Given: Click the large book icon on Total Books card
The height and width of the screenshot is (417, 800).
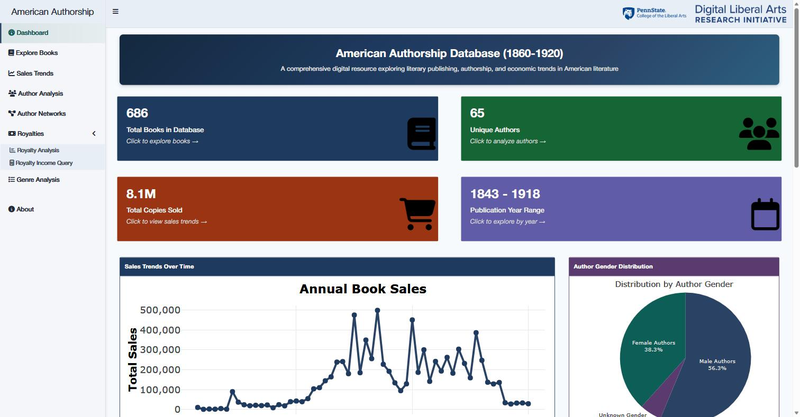Looking at the screenshot, I should point(421,134).
